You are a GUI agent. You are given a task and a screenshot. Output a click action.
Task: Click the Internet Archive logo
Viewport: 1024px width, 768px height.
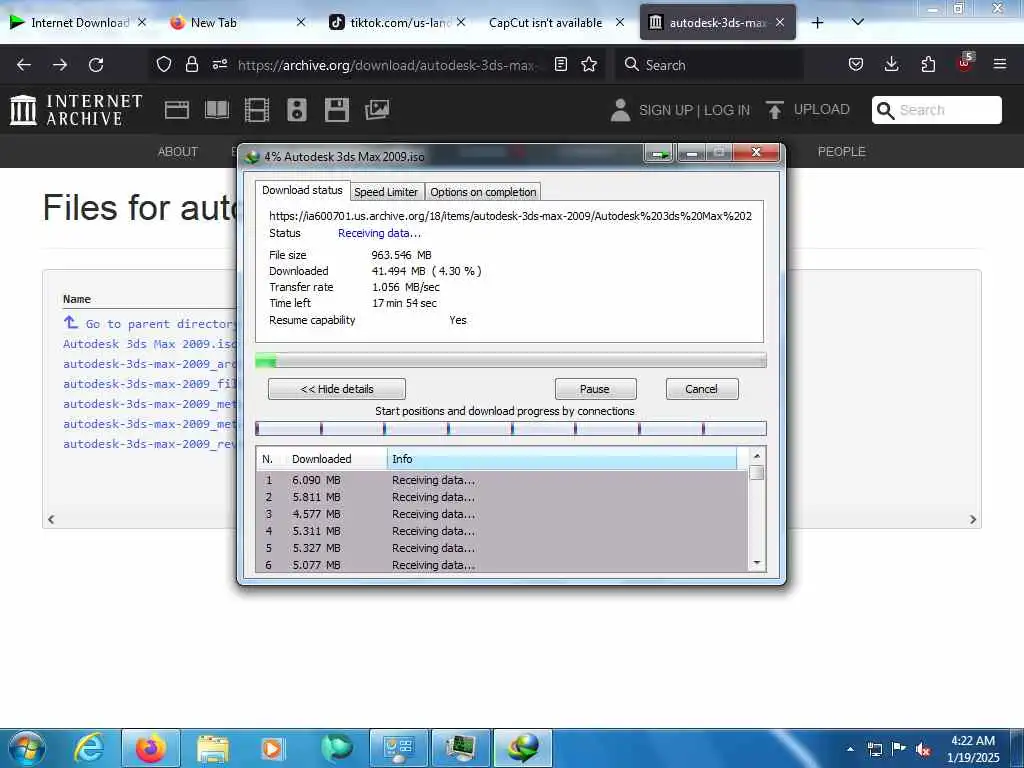(76, 110)
